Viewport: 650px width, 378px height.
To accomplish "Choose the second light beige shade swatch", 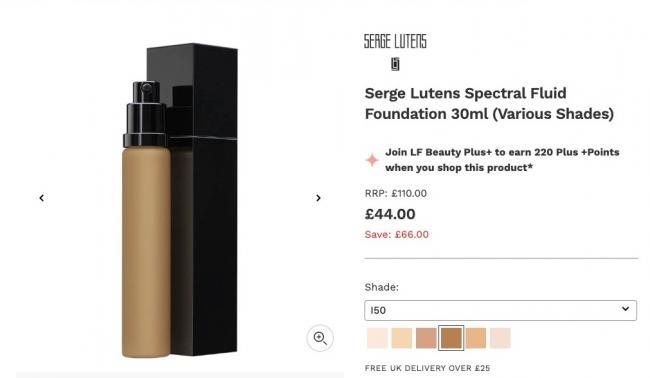I will tap(402, 338).
